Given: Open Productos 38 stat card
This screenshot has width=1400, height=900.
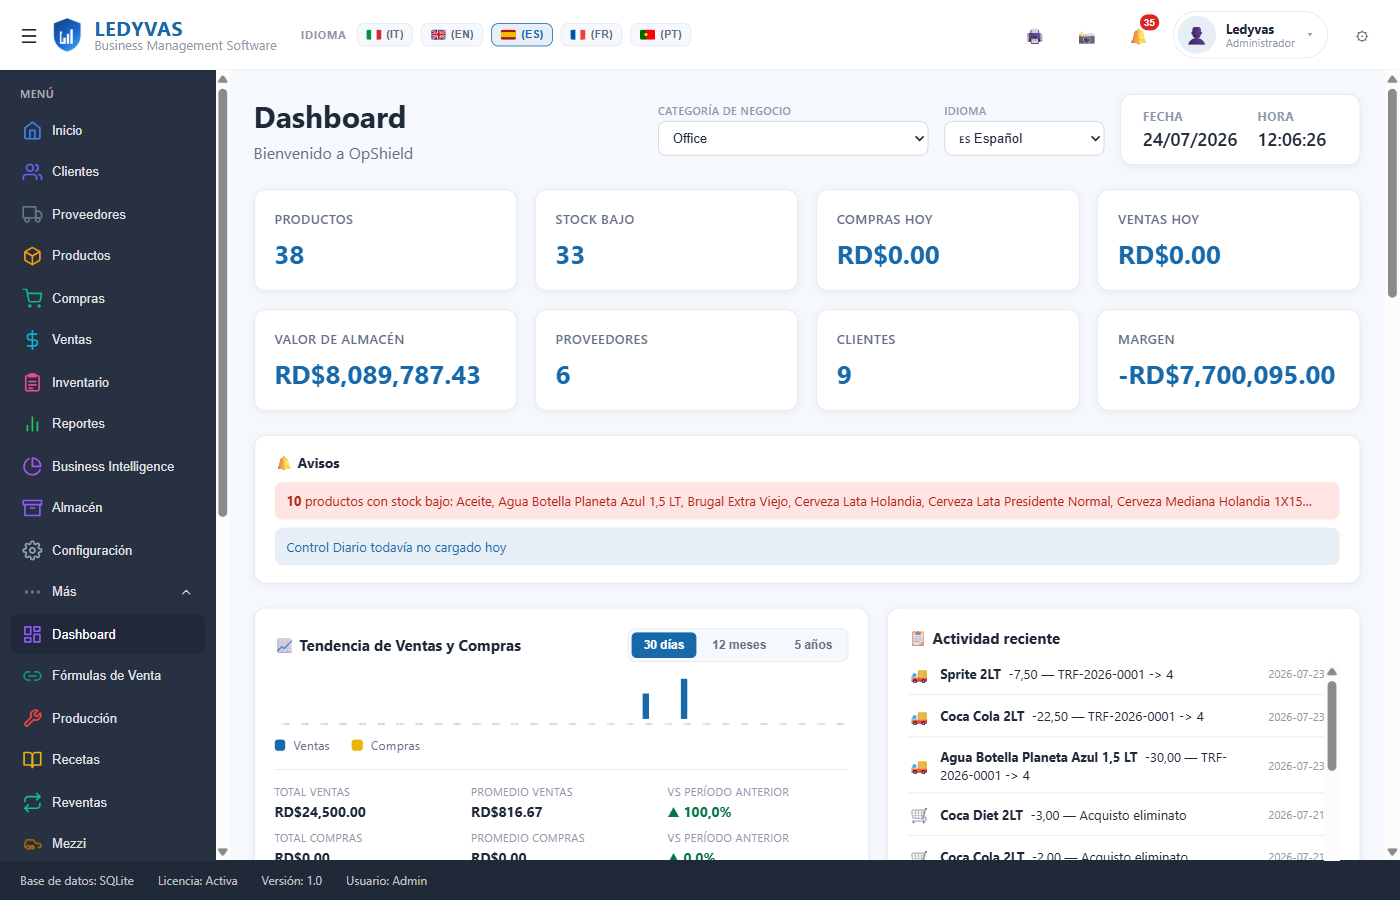Looking at the screenshot, I should [385, 240].
